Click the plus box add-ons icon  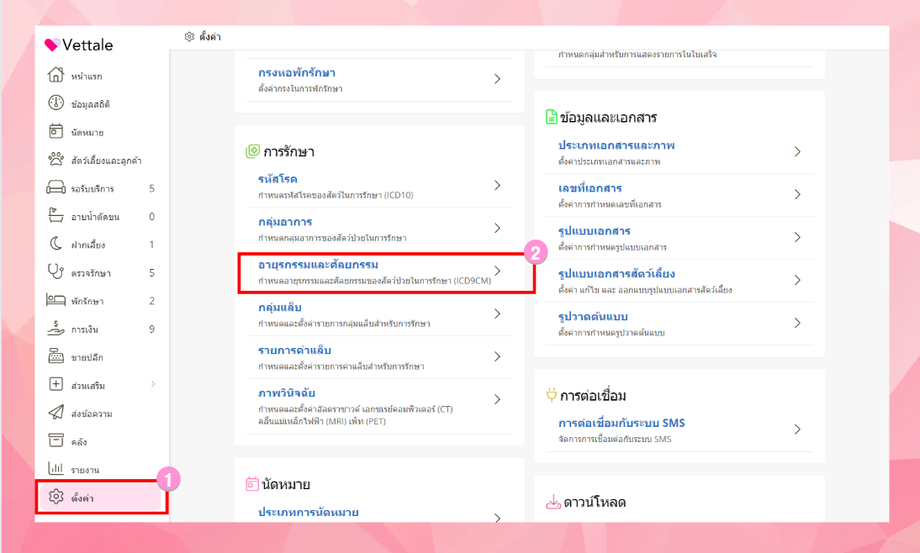click(56, 384)
